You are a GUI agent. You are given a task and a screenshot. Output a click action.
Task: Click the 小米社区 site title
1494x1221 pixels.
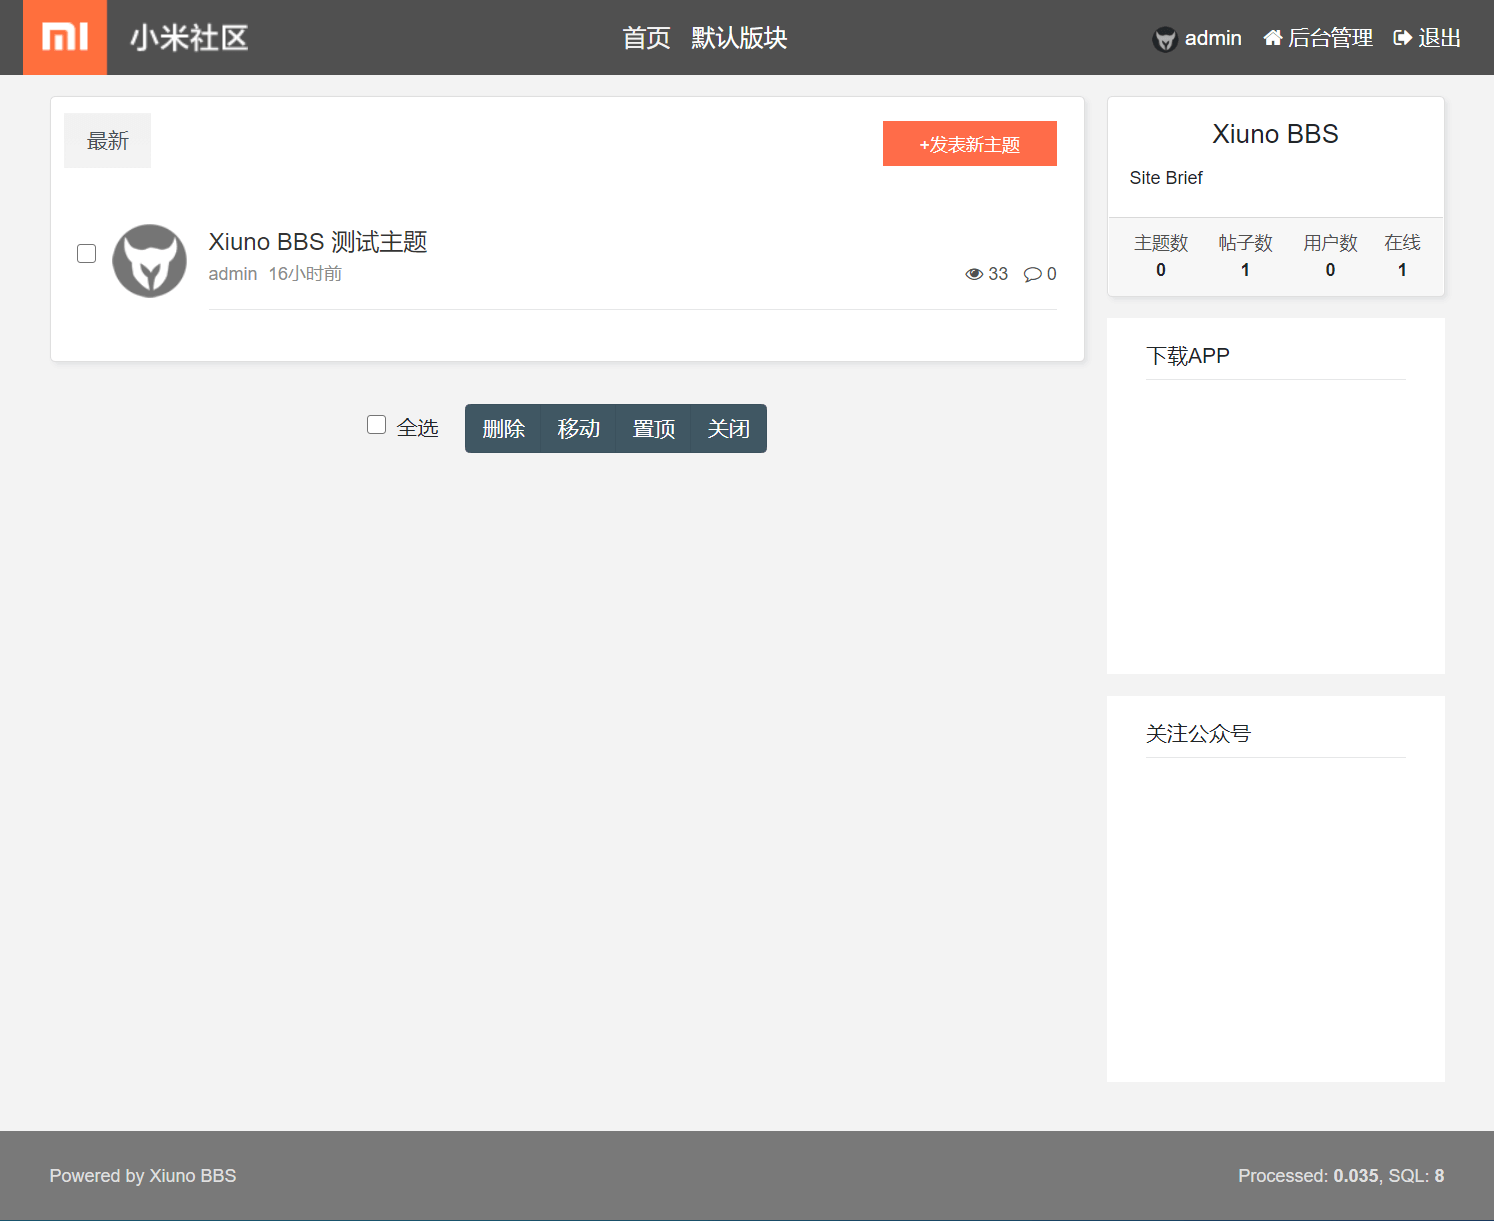point(189,38)
